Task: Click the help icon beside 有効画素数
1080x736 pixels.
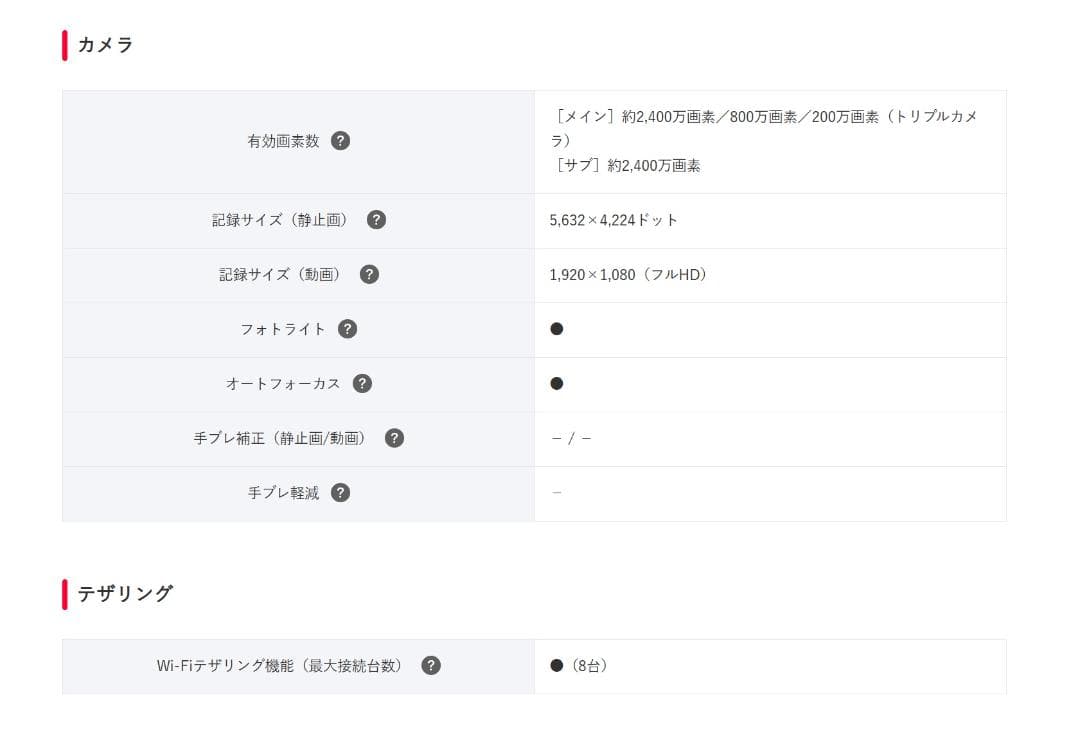Action: [341, 141]
